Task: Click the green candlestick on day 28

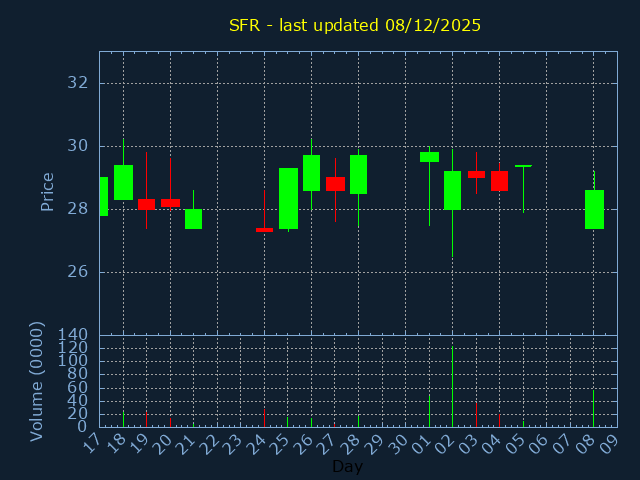Action: (x=358, y=174)
